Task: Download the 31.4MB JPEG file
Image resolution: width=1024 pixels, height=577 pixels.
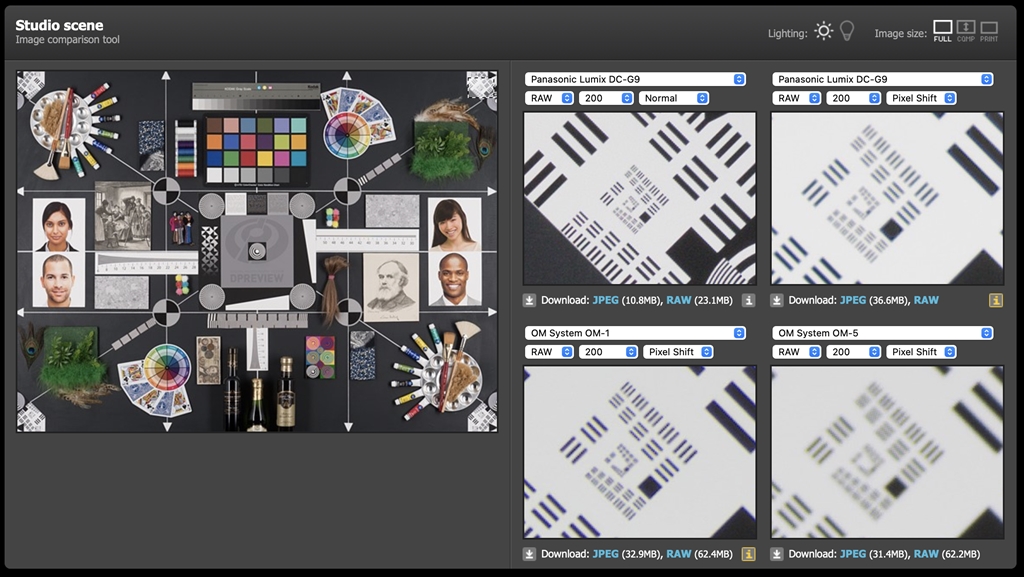Action: pos(853,554)
